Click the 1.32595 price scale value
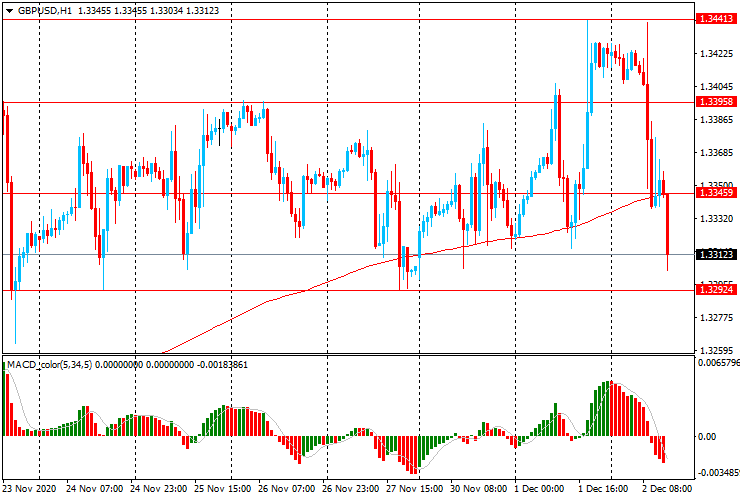 click(x=716, y=351)
